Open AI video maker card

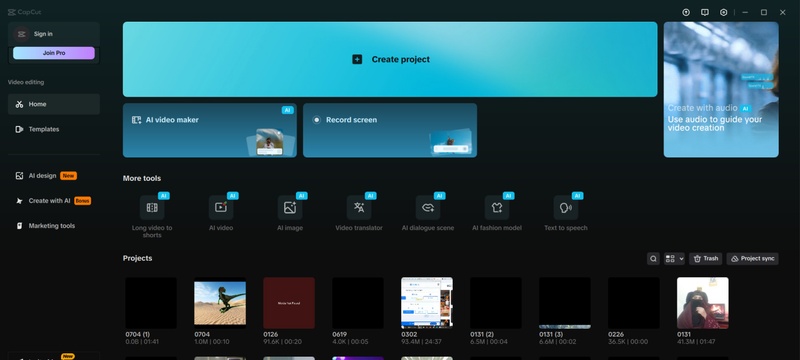(x=210, y=130)
